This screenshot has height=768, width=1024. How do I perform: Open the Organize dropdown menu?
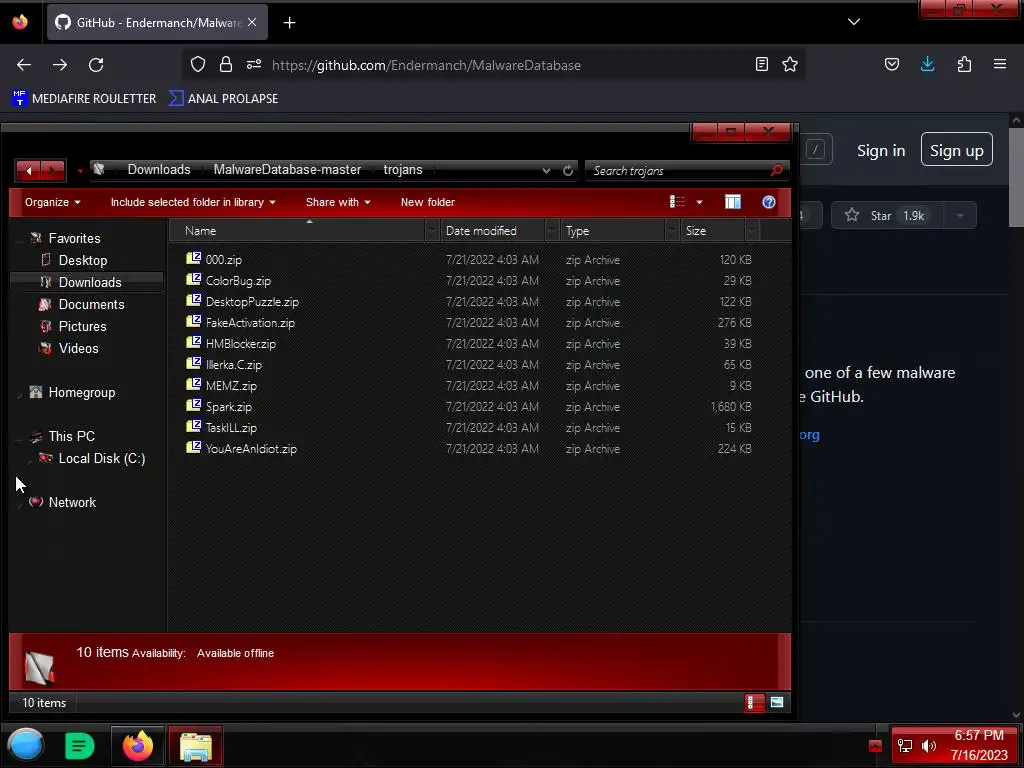[x=53, y=202]
